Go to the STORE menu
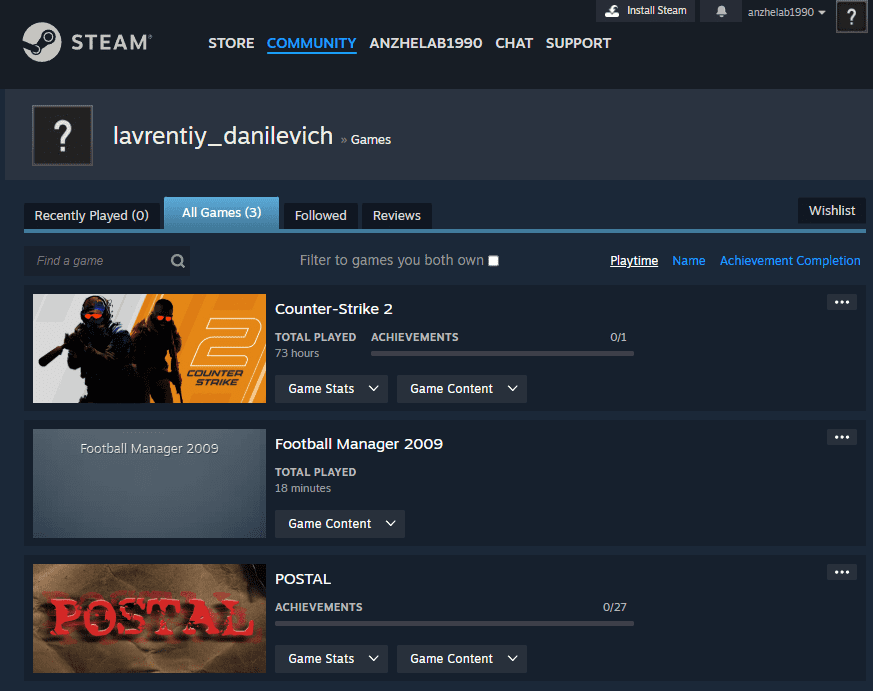This screenshot has height=691, width=873. (231, 43)
